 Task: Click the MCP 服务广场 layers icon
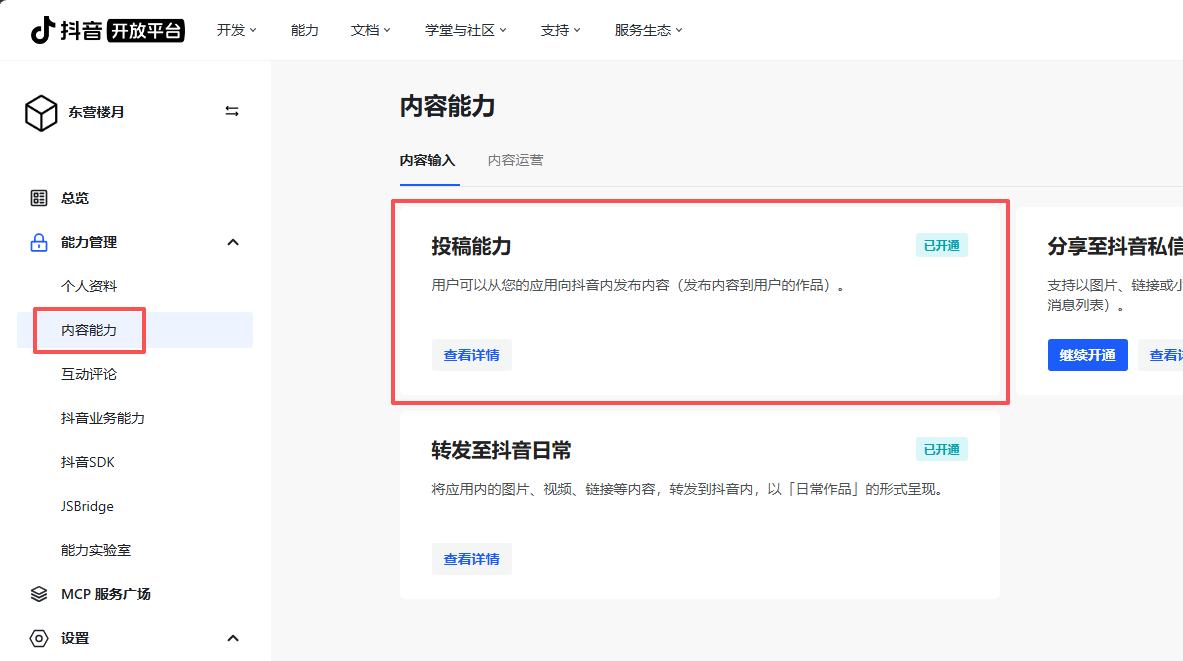38,594
